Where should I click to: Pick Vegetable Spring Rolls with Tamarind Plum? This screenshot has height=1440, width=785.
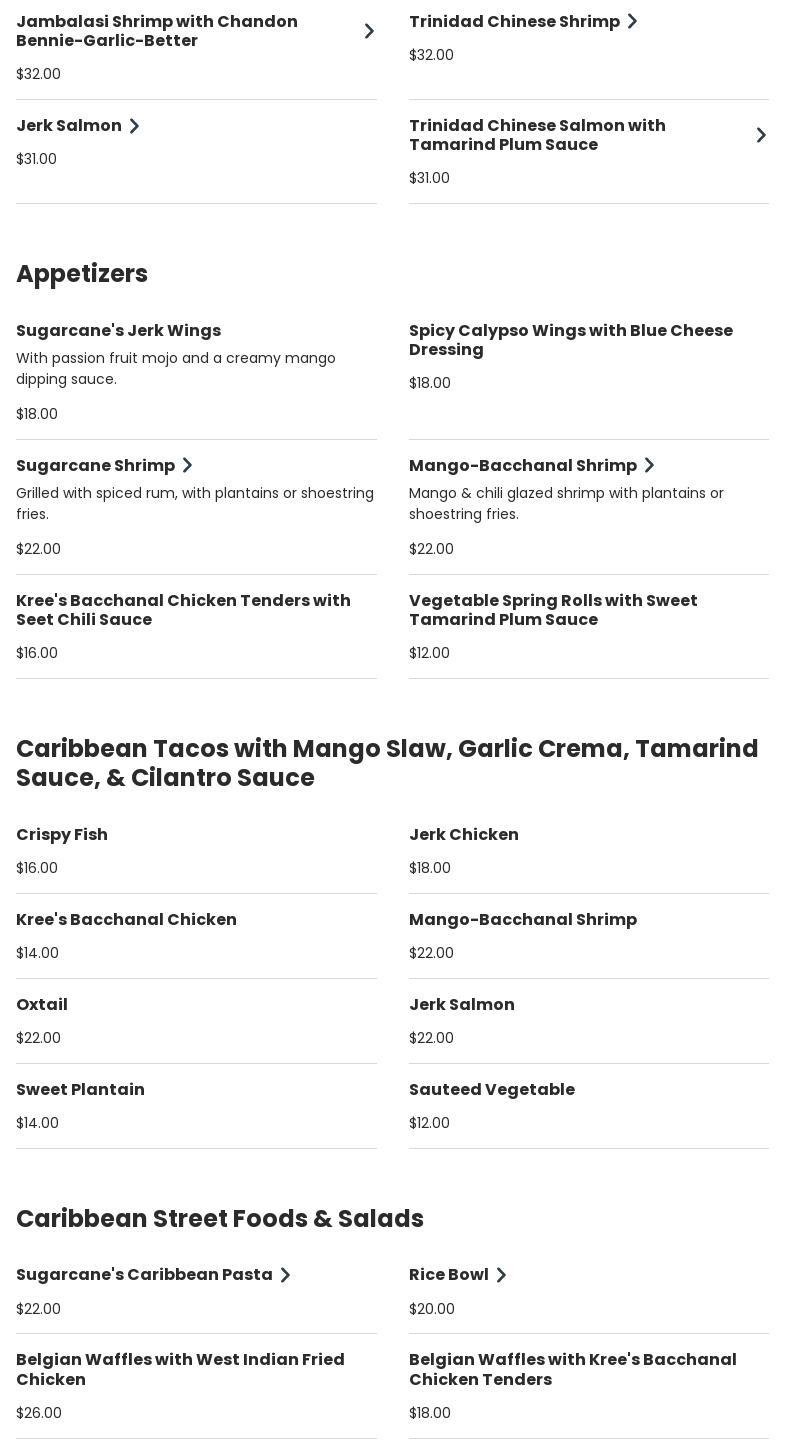coord(553,610)
